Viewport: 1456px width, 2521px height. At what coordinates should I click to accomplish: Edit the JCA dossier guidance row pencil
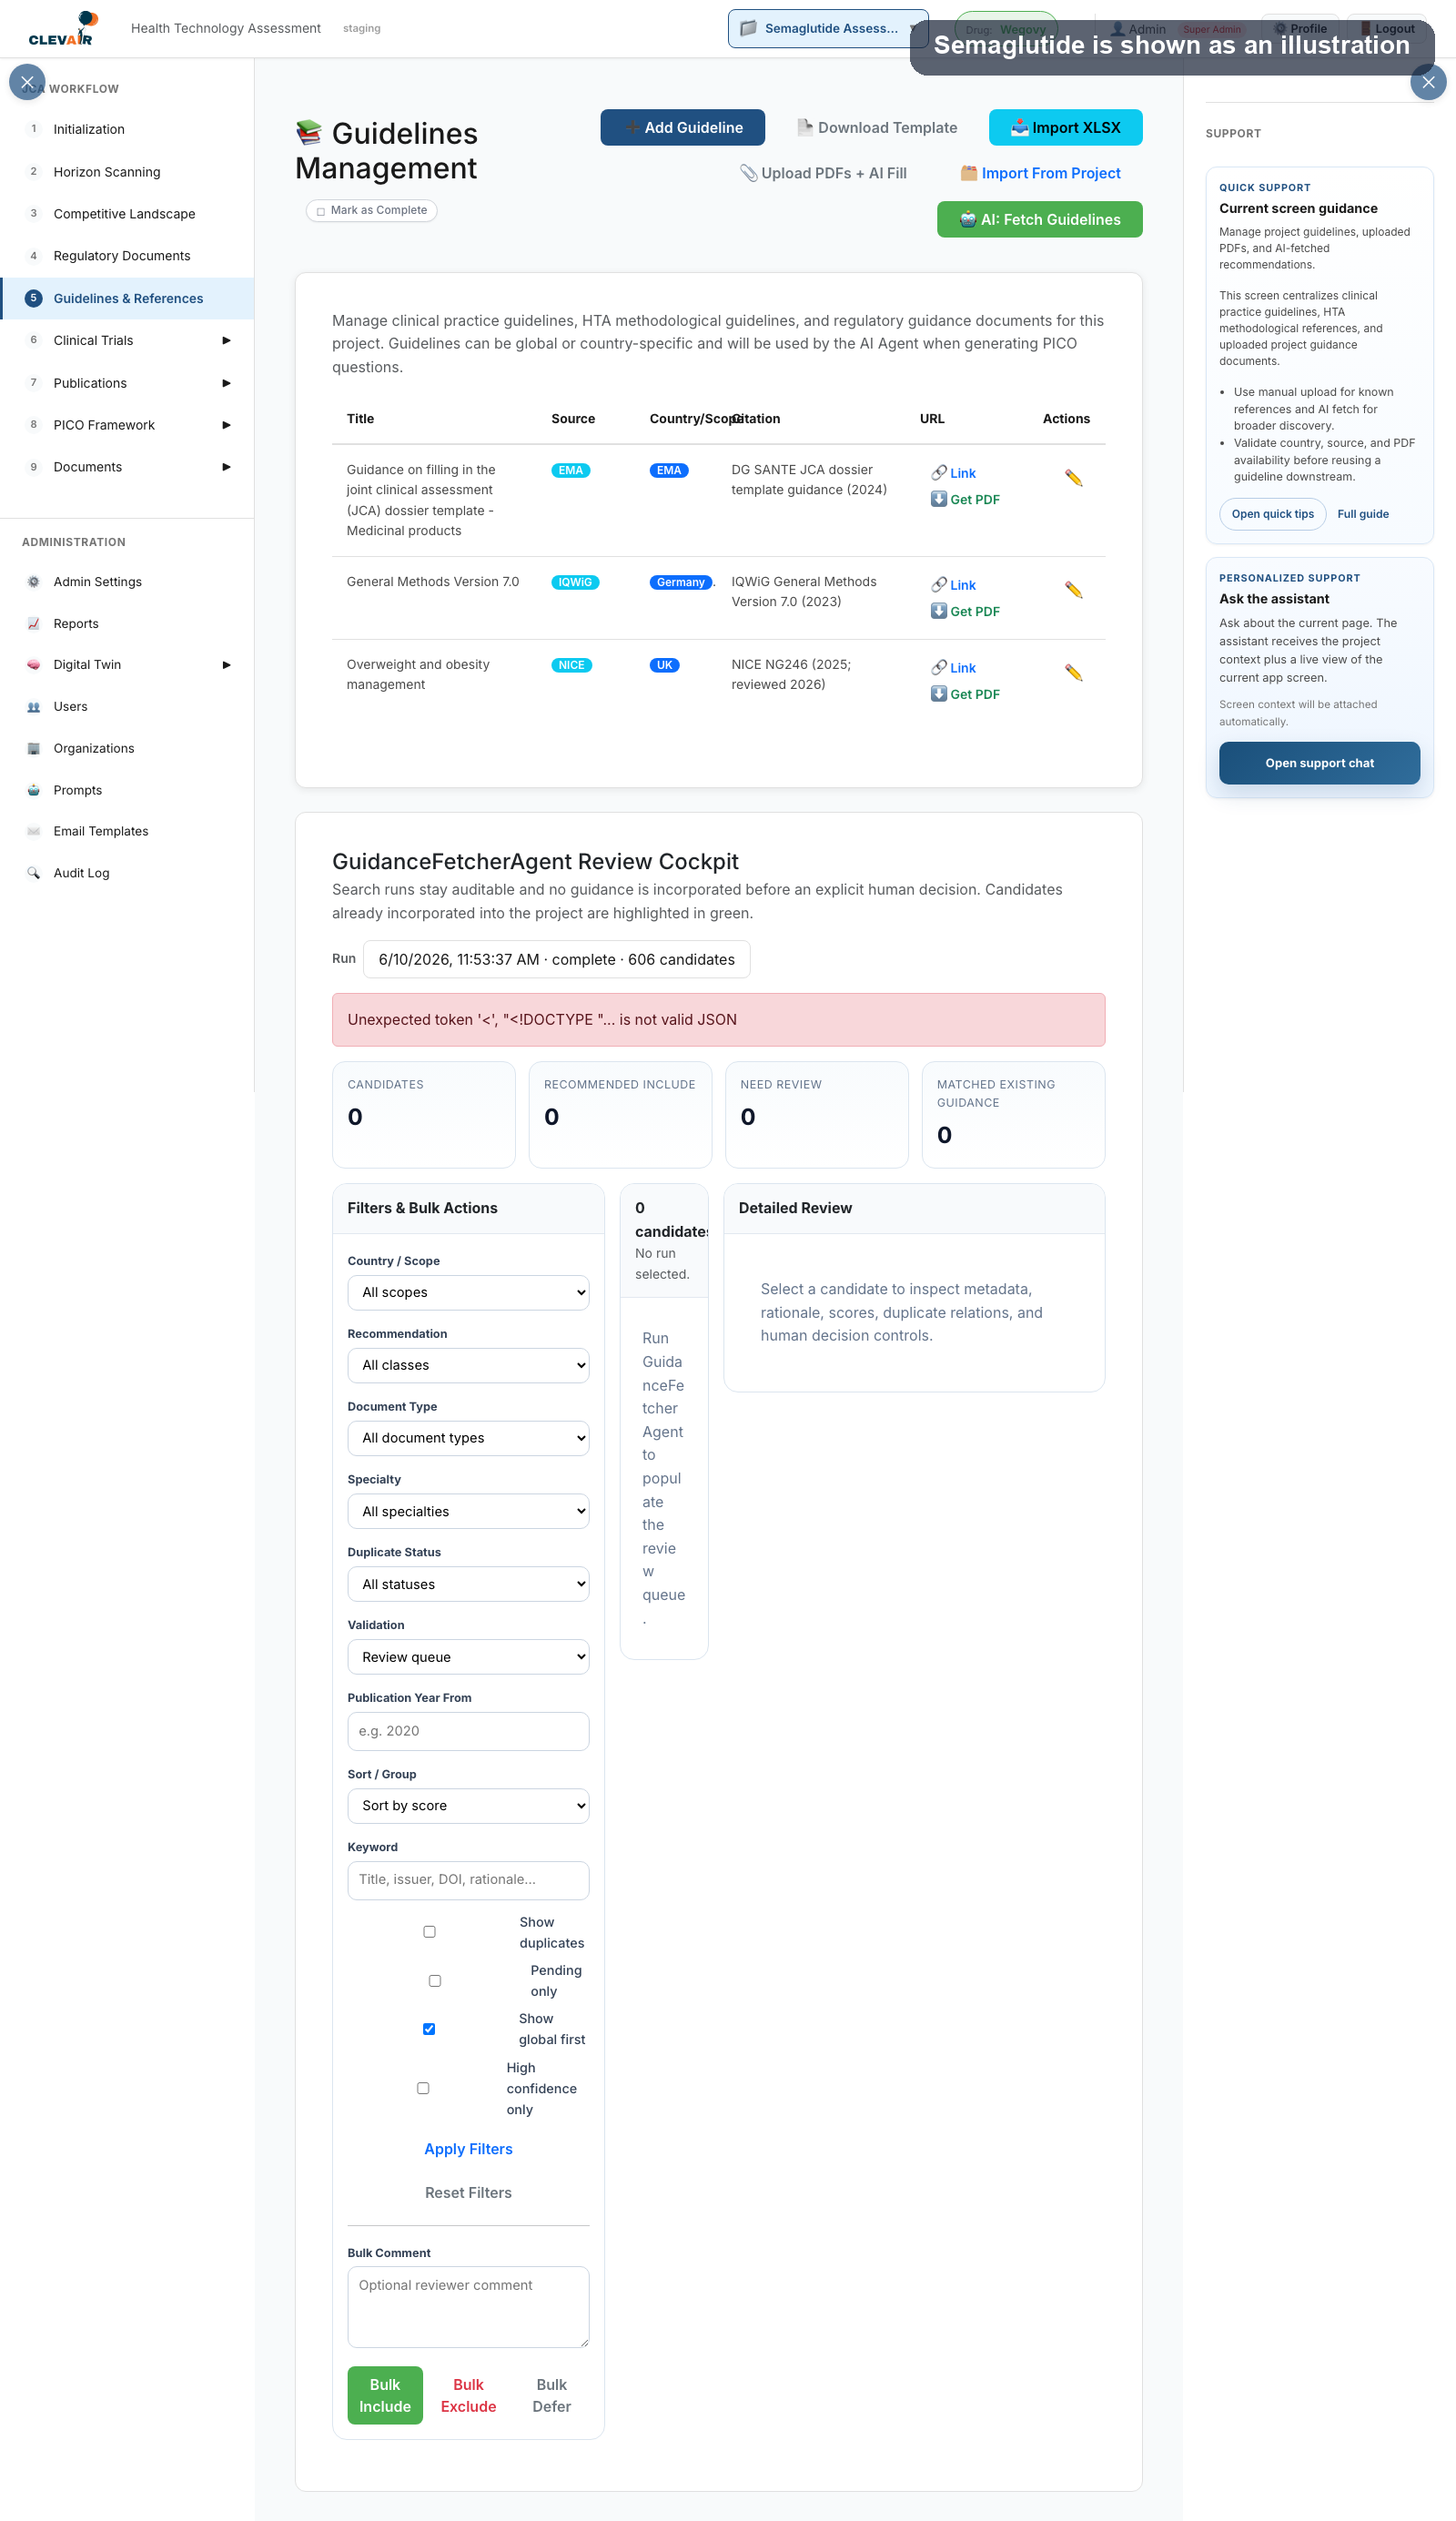[x=1073, y=478]
